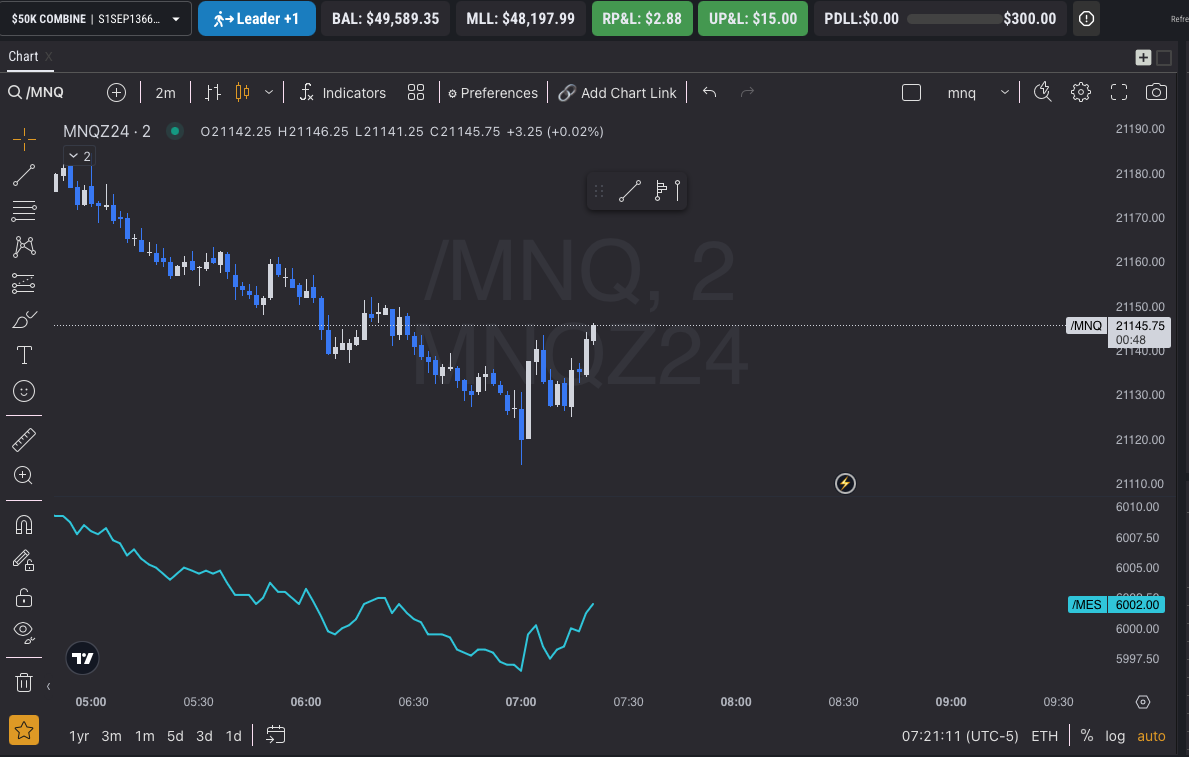Toggle the log scale option

1115,736
